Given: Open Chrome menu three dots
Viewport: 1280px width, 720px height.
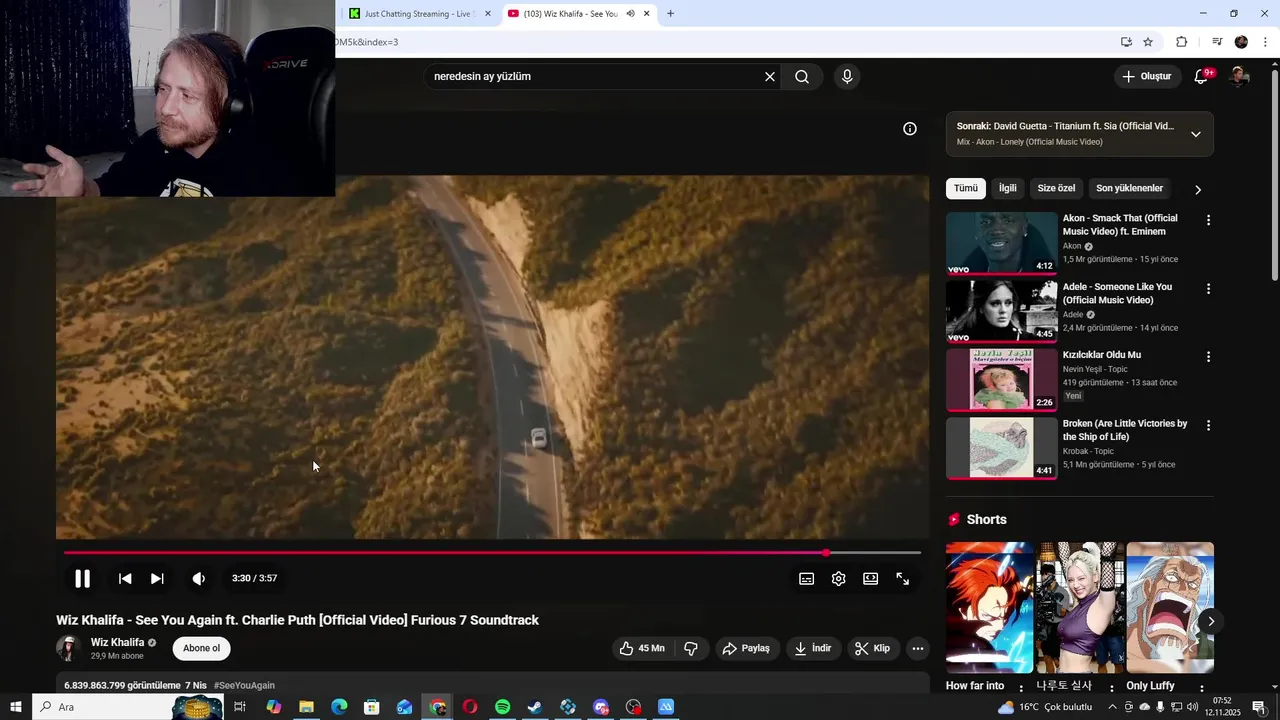Looking at the screenshot, I should (x=1266, y=42).
